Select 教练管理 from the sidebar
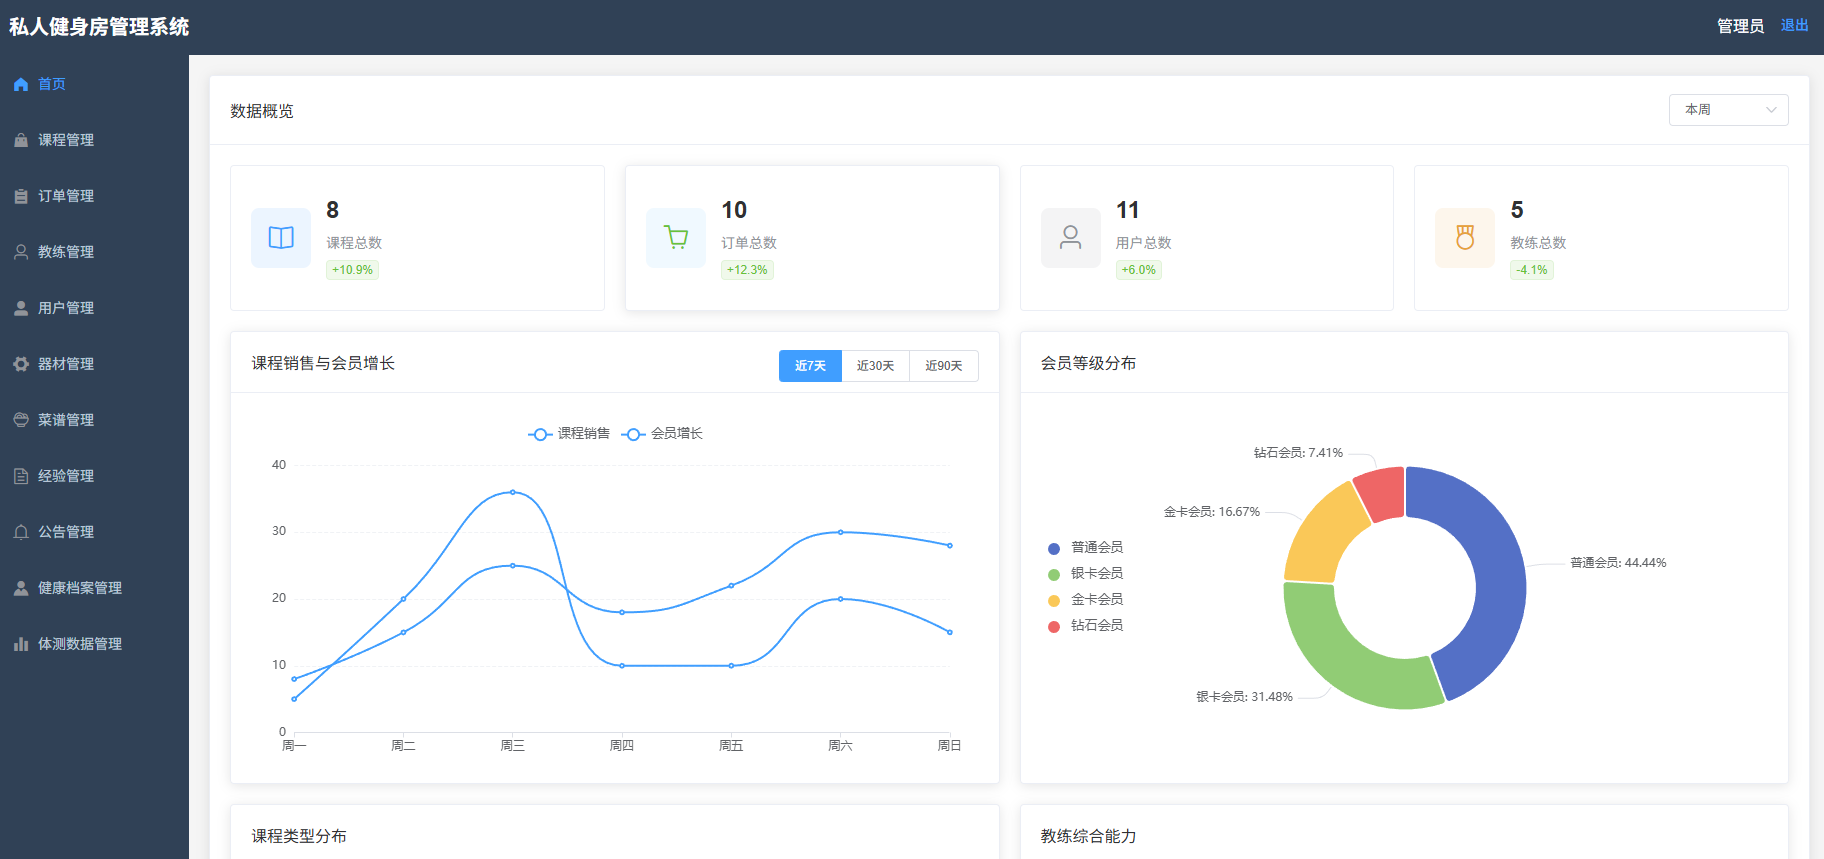The height and width of the screenshot is (859, 1824). point(94,252)
